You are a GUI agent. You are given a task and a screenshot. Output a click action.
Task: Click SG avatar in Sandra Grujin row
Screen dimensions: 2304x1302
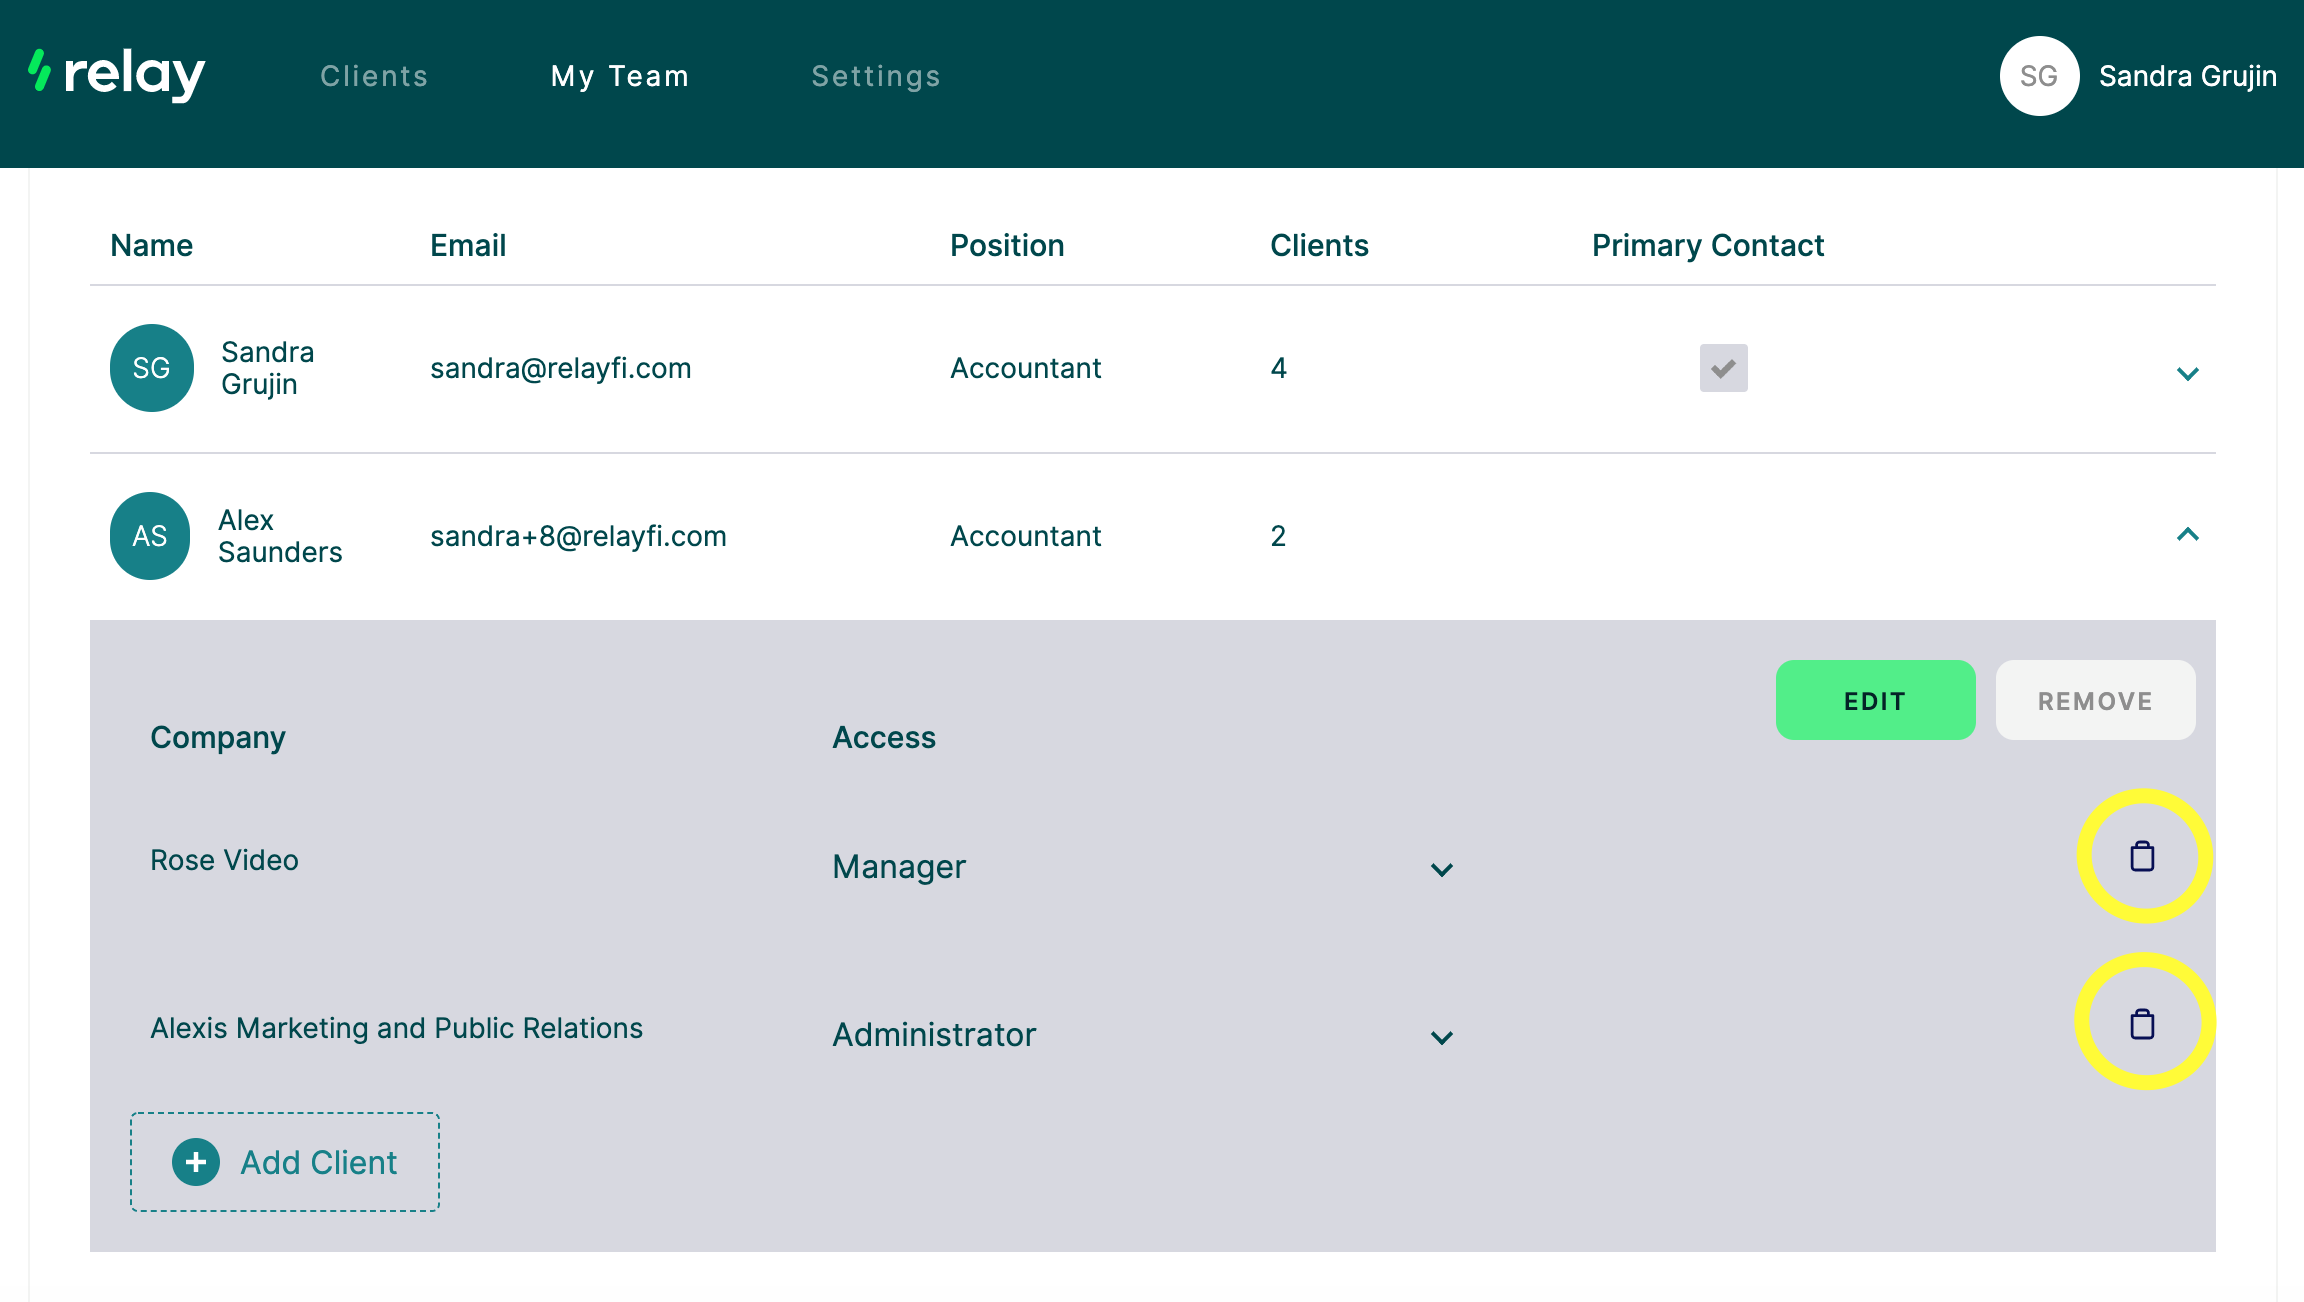coord(152,368)
